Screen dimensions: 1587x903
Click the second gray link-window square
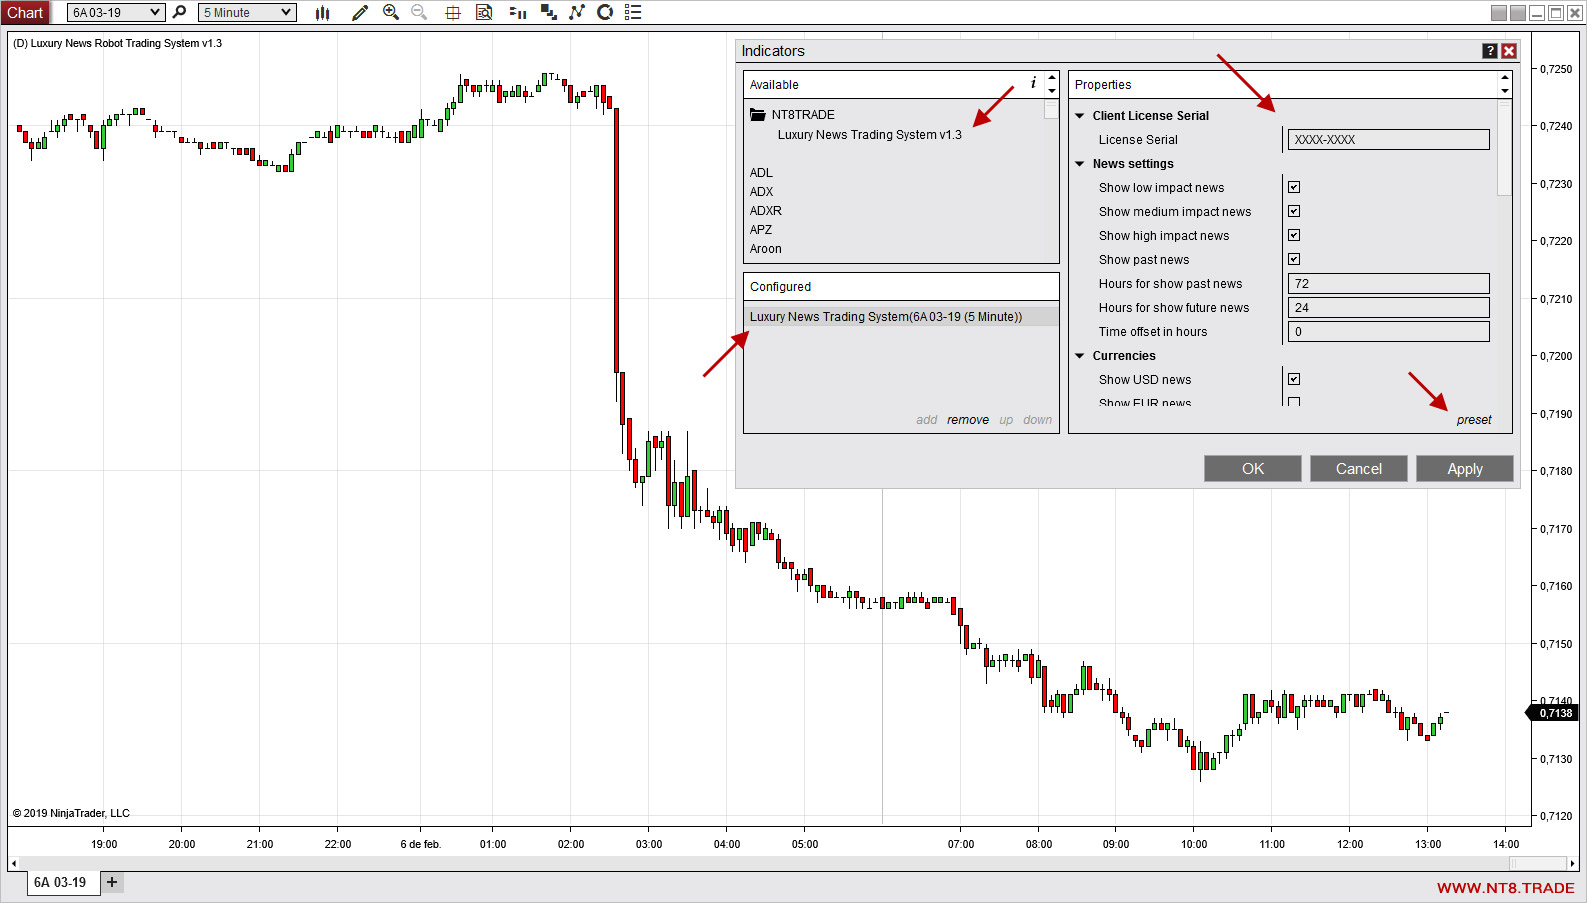coord(1518,13)
